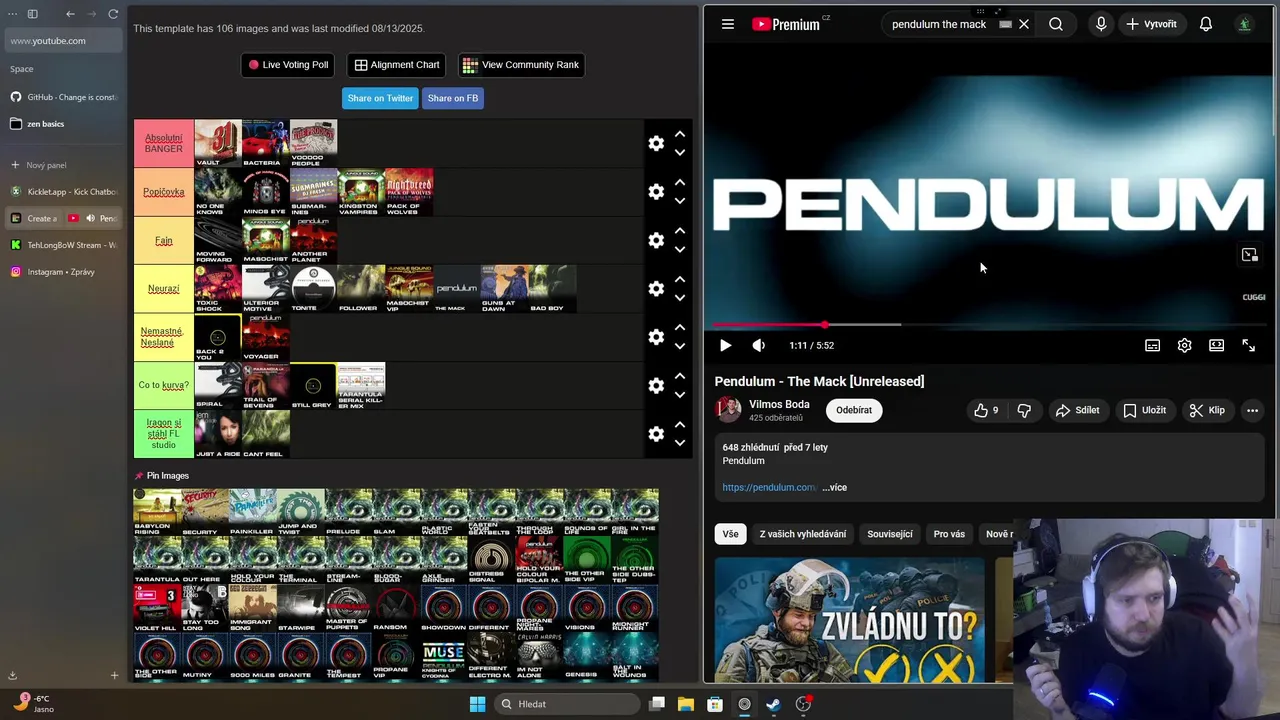
Task: Open the YouTube hamburger guide menu
Action: [x=728, y=24]
